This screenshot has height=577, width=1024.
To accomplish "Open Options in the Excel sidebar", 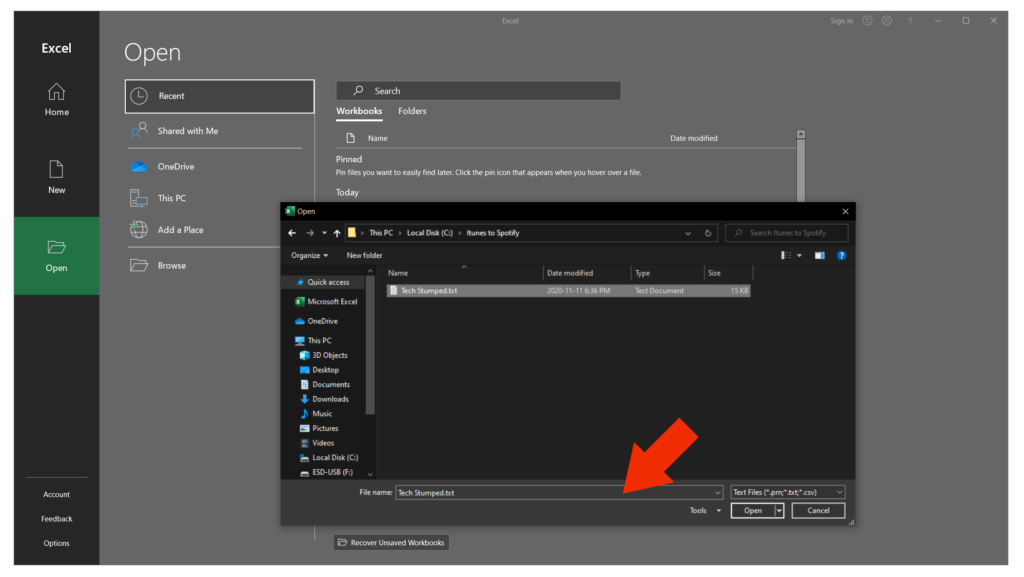I will [56, 543].
